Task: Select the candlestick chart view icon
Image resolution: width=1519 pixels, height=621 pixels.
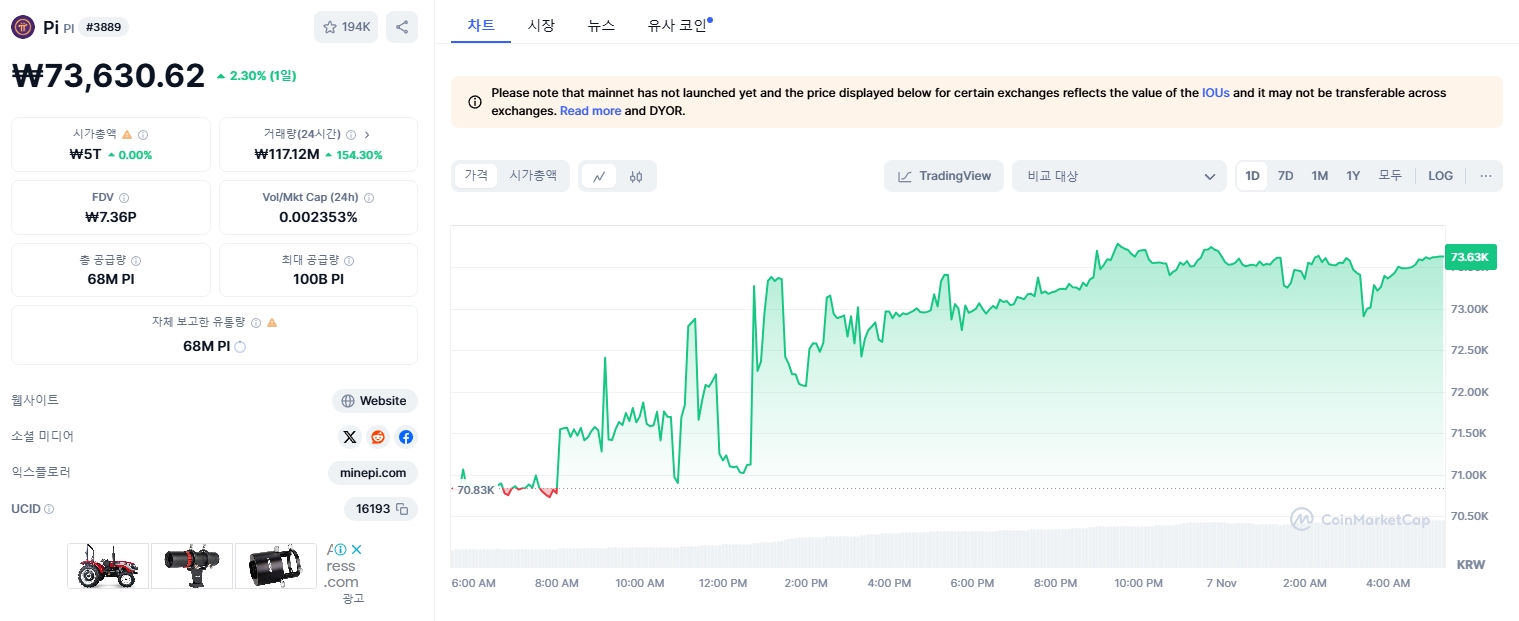Action: point(637,176)
